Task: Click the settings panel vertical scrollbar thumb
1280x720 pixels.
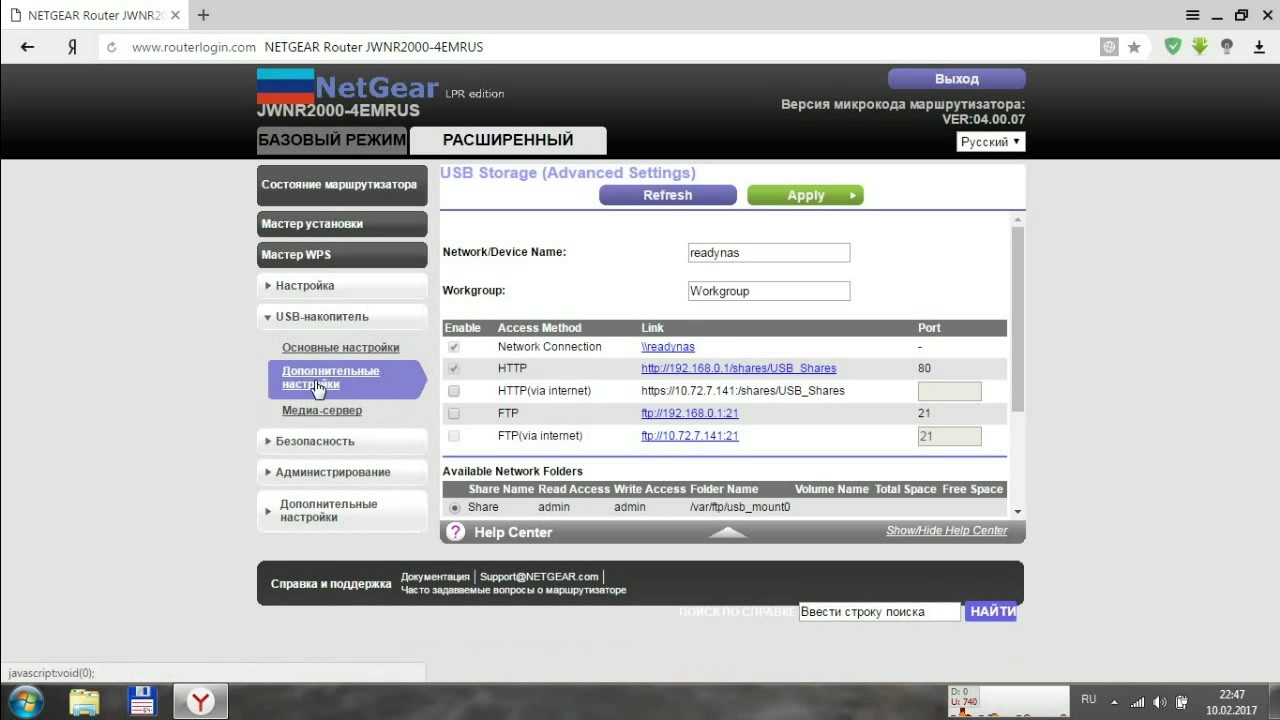Action: pyautogui.click(x=1018, y=318)
